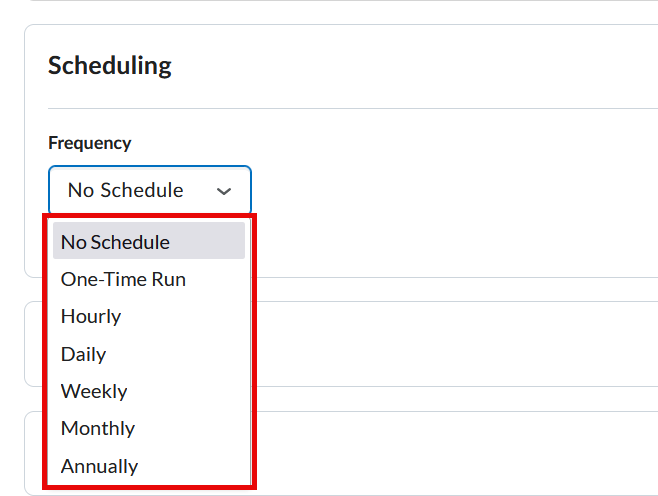Viewport: 658px width, 496px height.
Task: Click the Hourly entry below One-Time Run
Action: [x=91, y=316]
